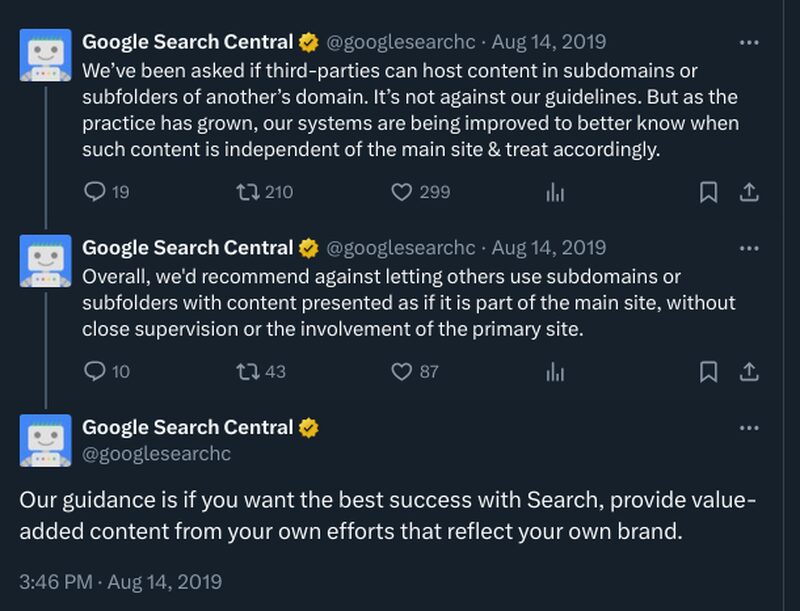This screenshot has height=611, width=800.
Task: Click the robot avatar of the second tweet
Action: pyautogui.click(x=45, y=260)
